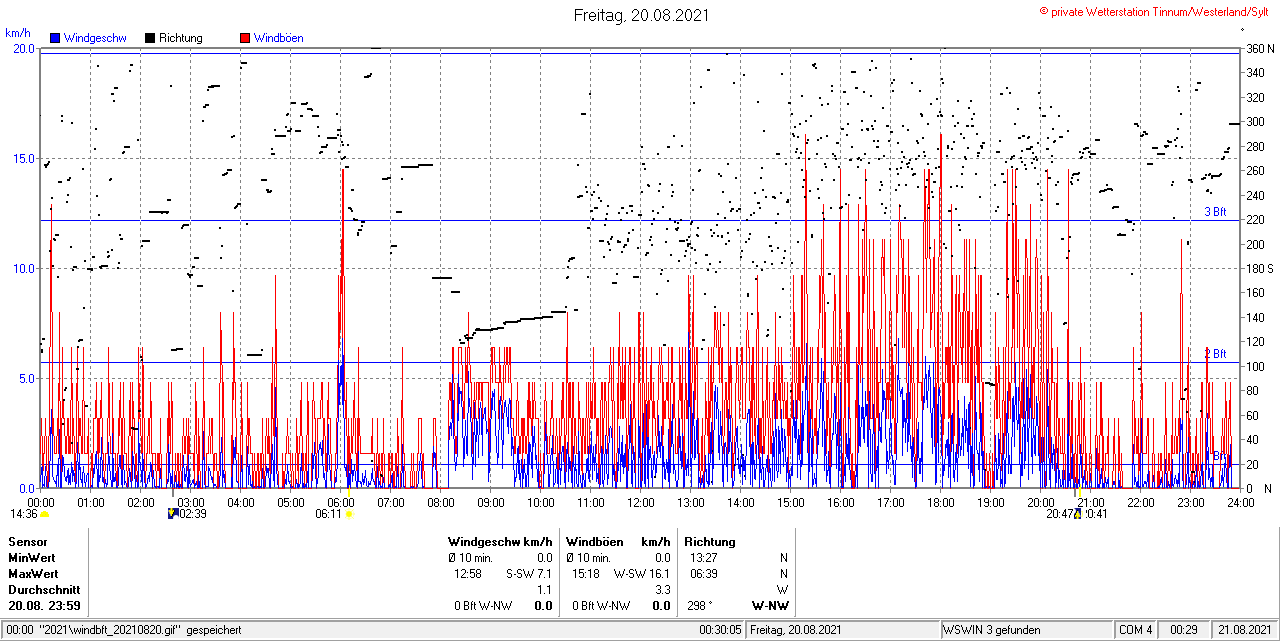Image resolution: width=1280 pixels, height=641 pixels.
Task: Click the 06:39 direction maximum time
Action: click(703, 574)
